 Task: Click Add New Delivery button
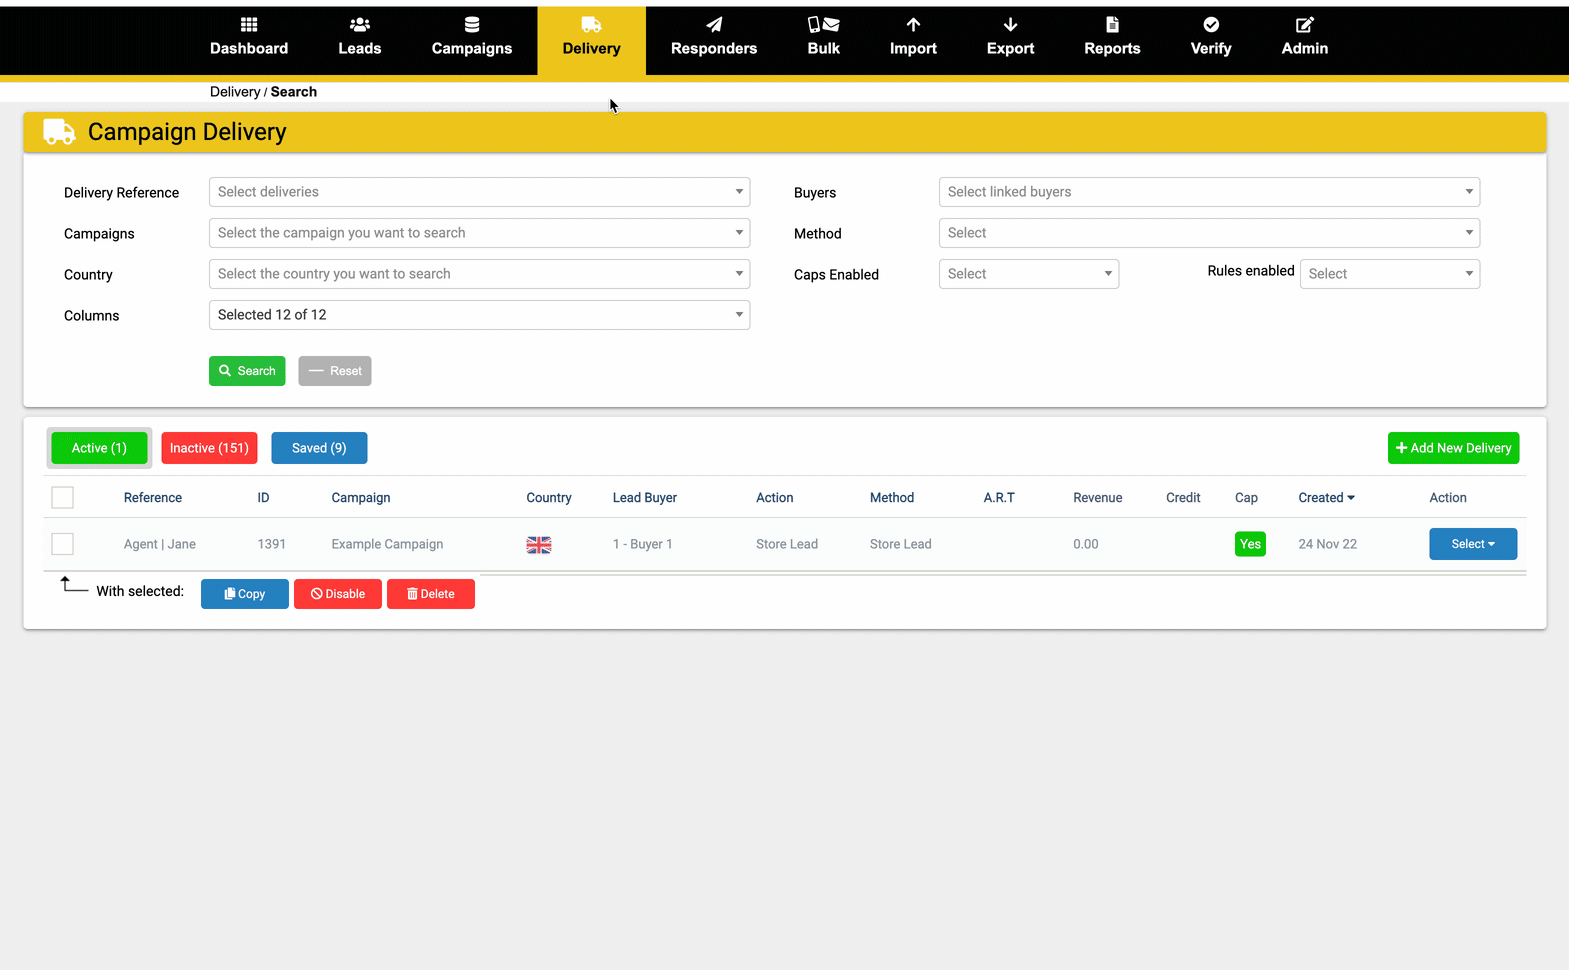1453,448
